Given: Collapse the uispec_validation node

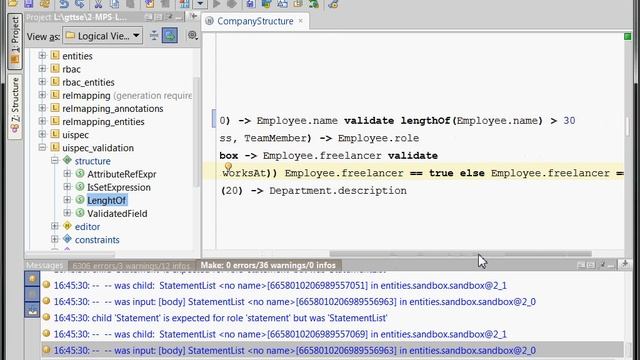Looking at the screenshot, I should (42, 147).
